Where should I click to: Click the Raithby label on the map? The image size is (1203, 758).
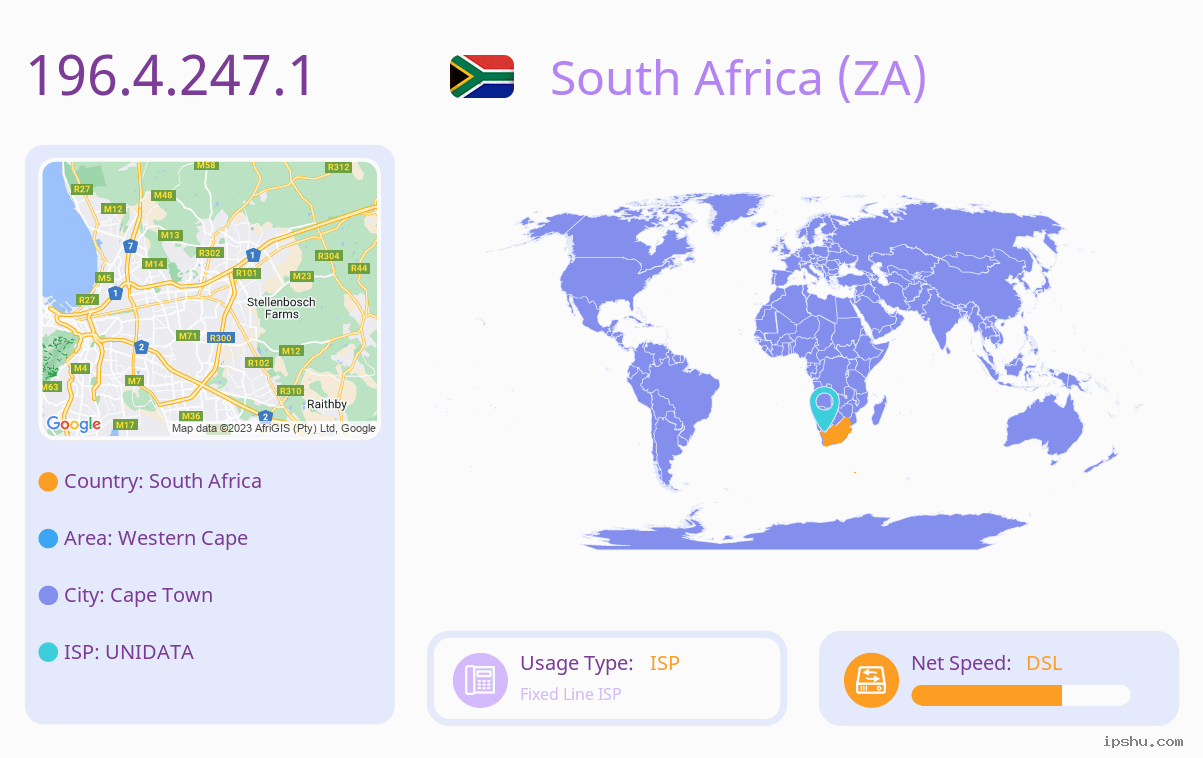click(327, 404)
